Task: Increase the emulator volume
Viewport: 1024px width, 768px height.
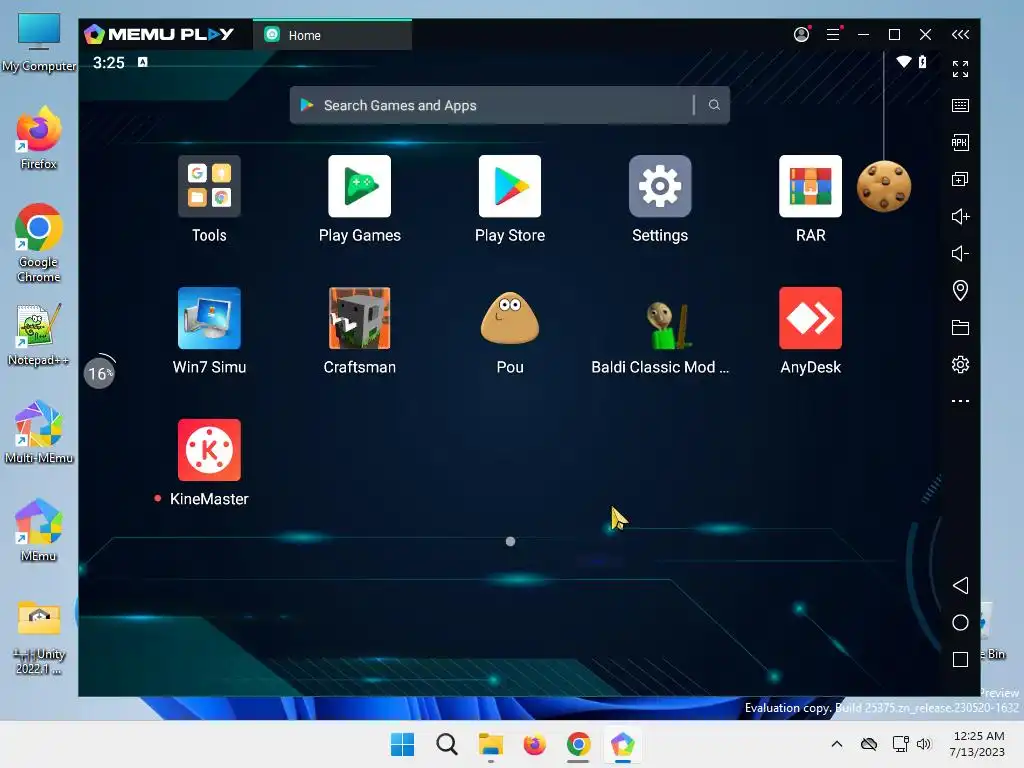Action: [x=960, y=216]
